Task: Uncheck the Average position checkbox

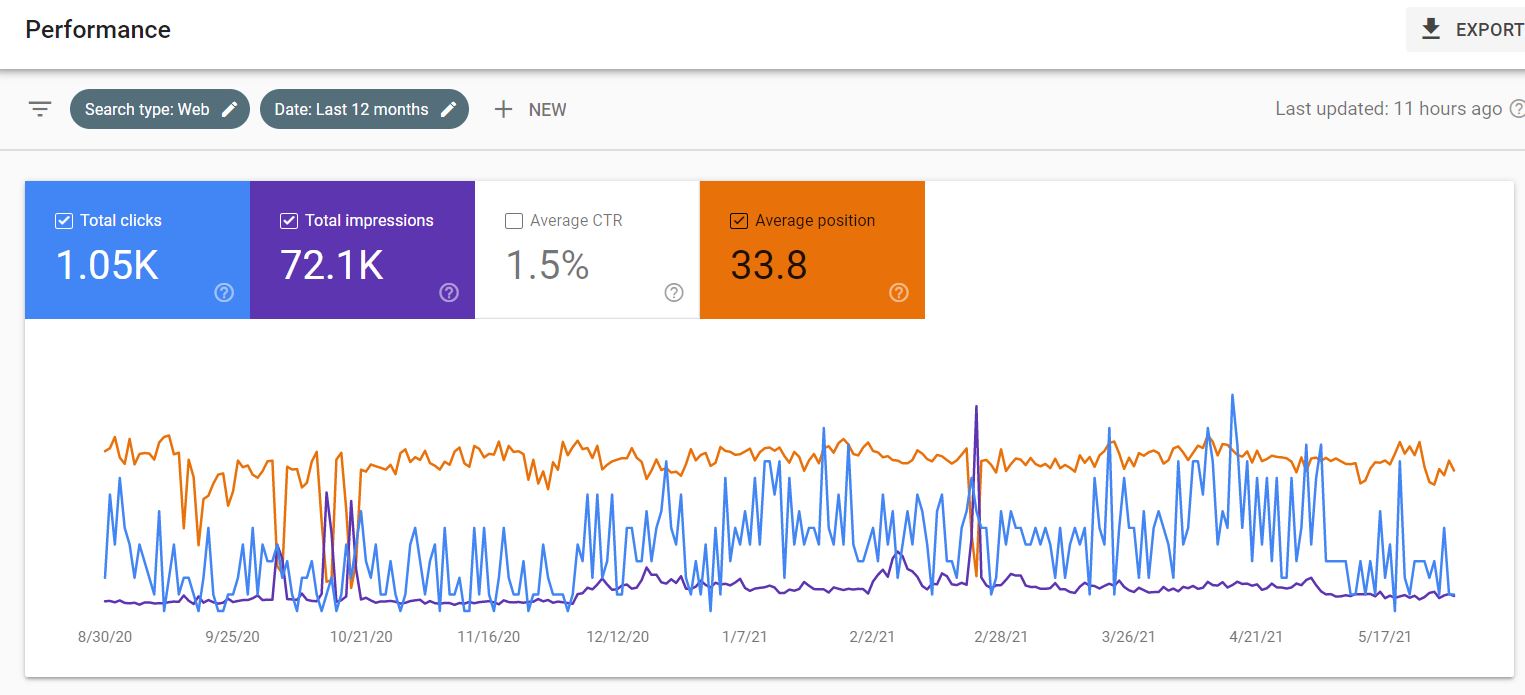Action: (x=739, y=221)
